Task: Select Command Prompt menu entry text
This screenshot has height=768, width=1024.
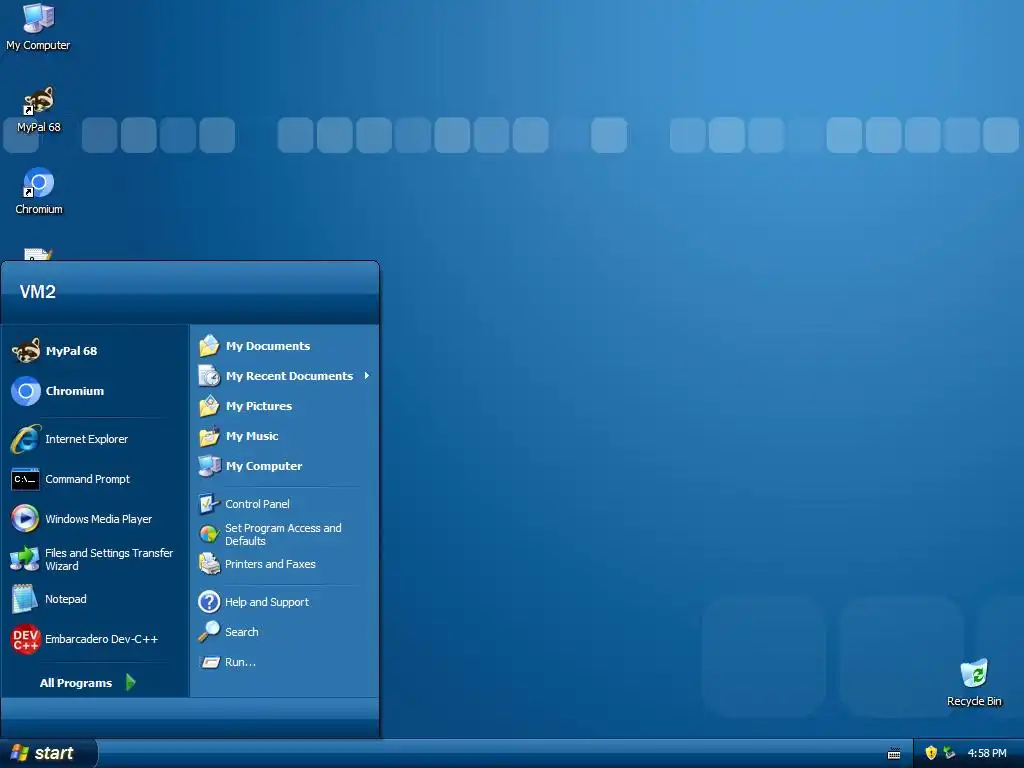Action: [88, 479]
